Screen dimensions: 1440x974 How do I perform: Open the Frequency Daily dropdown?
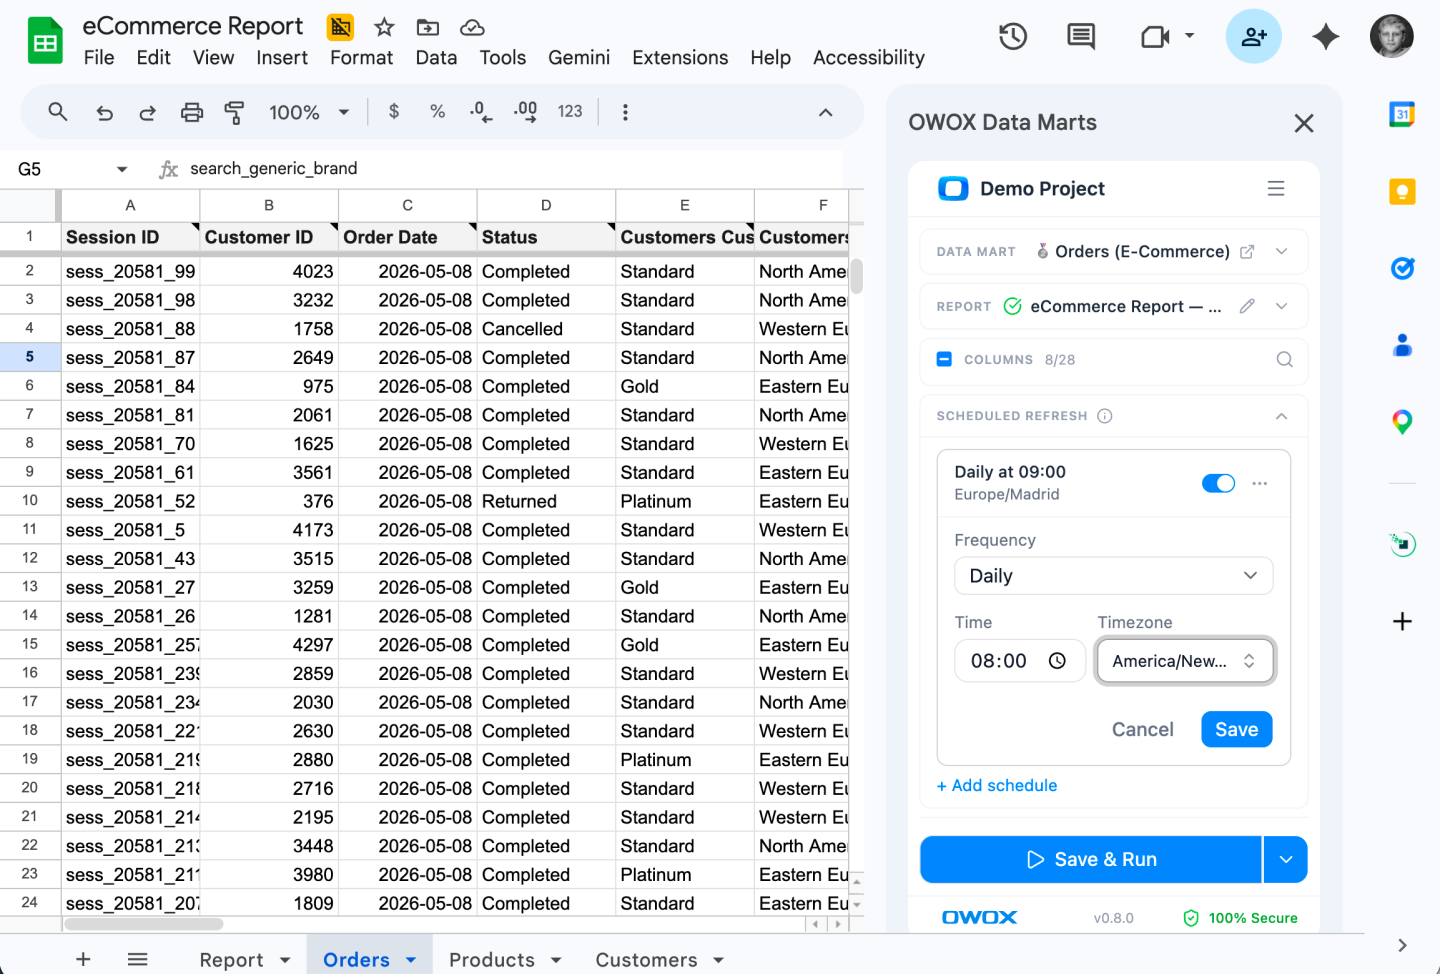(x=1114, y=576)
